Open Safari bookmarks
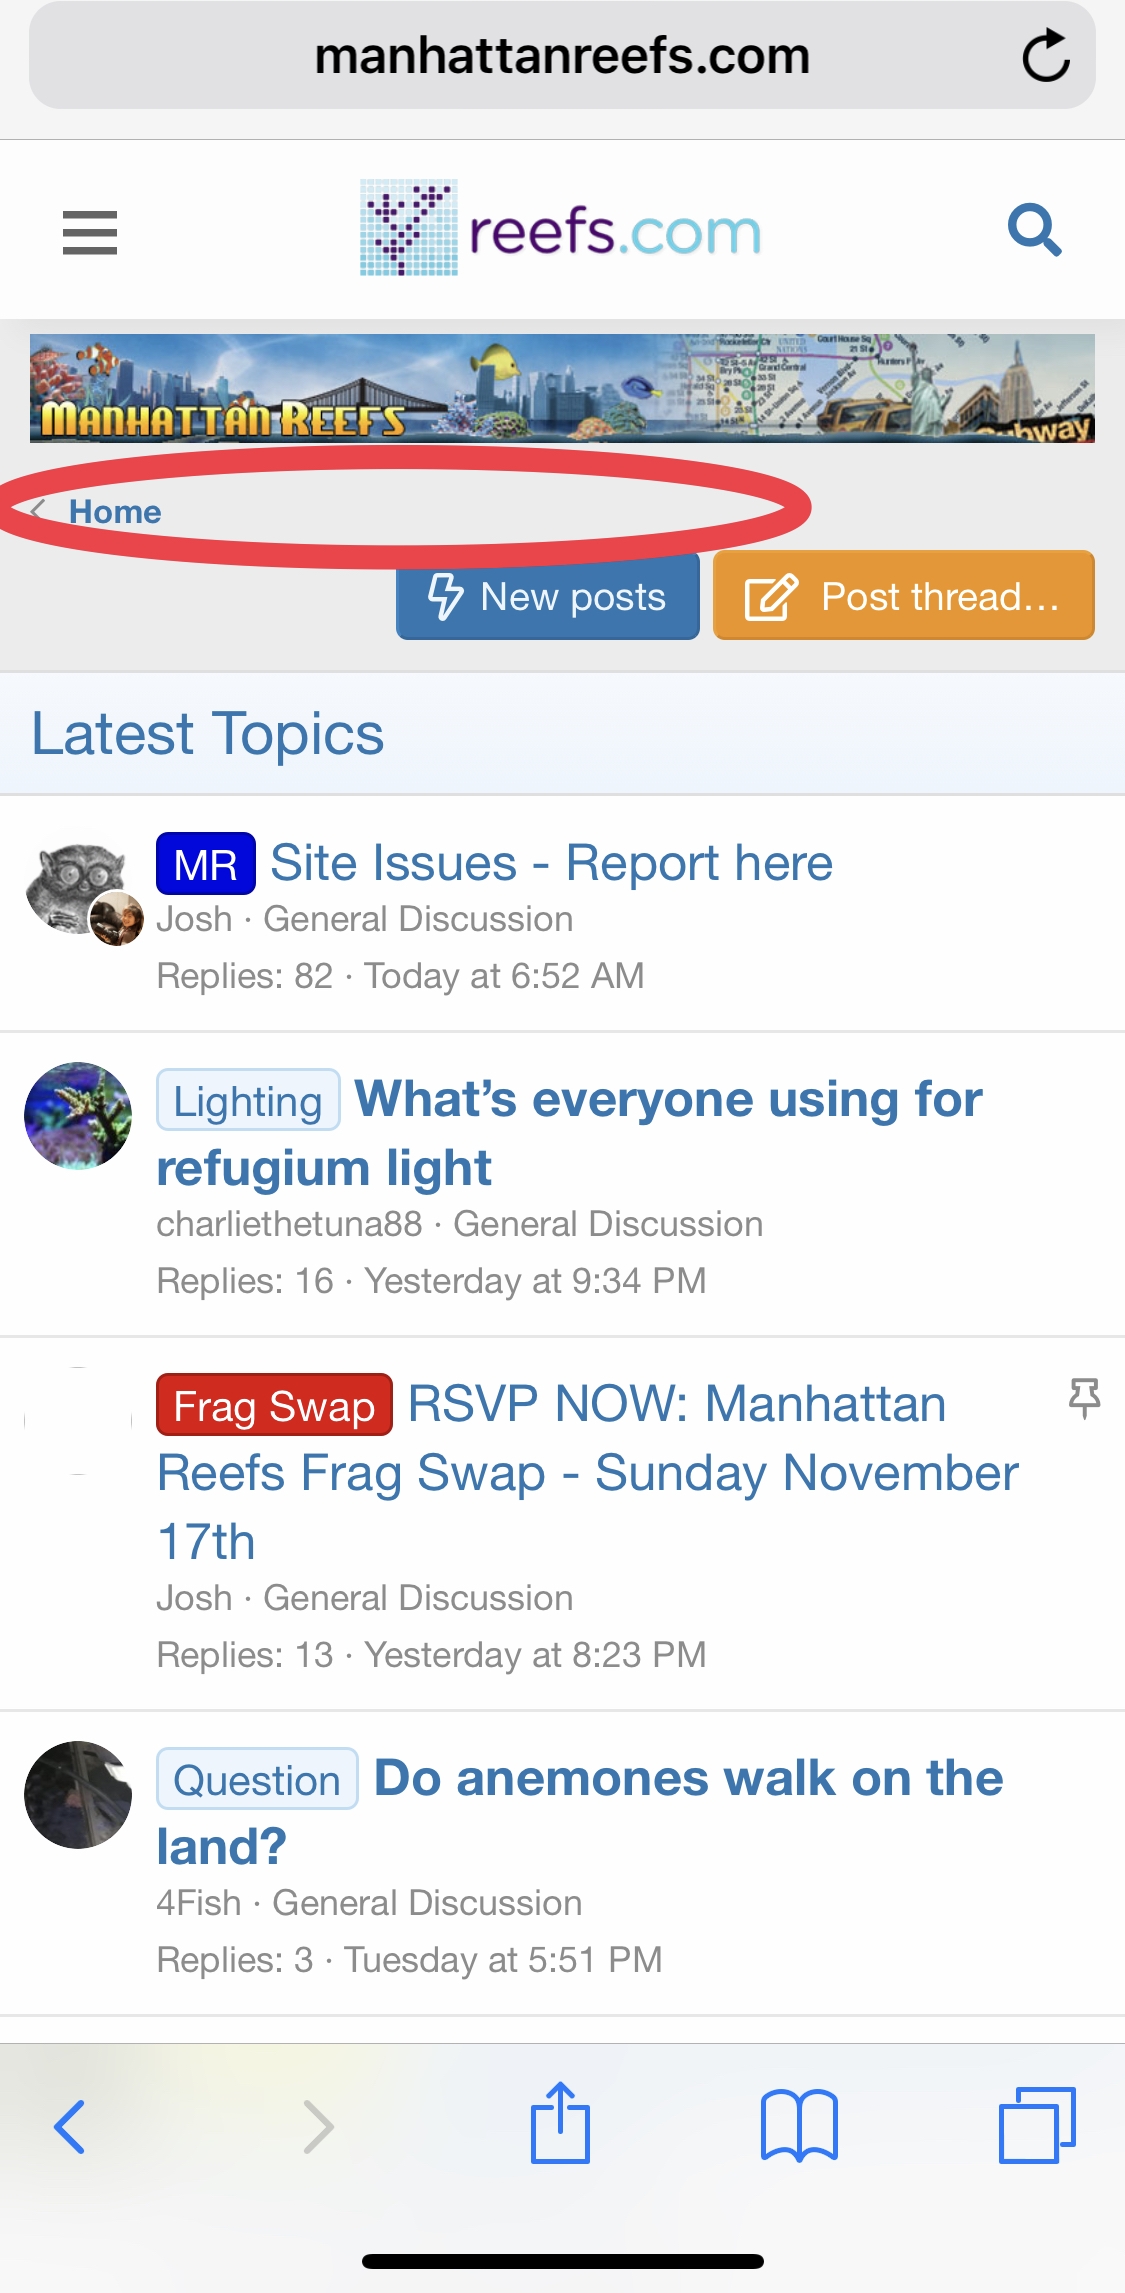The image size is (1125, 2293). (x=798, y=2125)
